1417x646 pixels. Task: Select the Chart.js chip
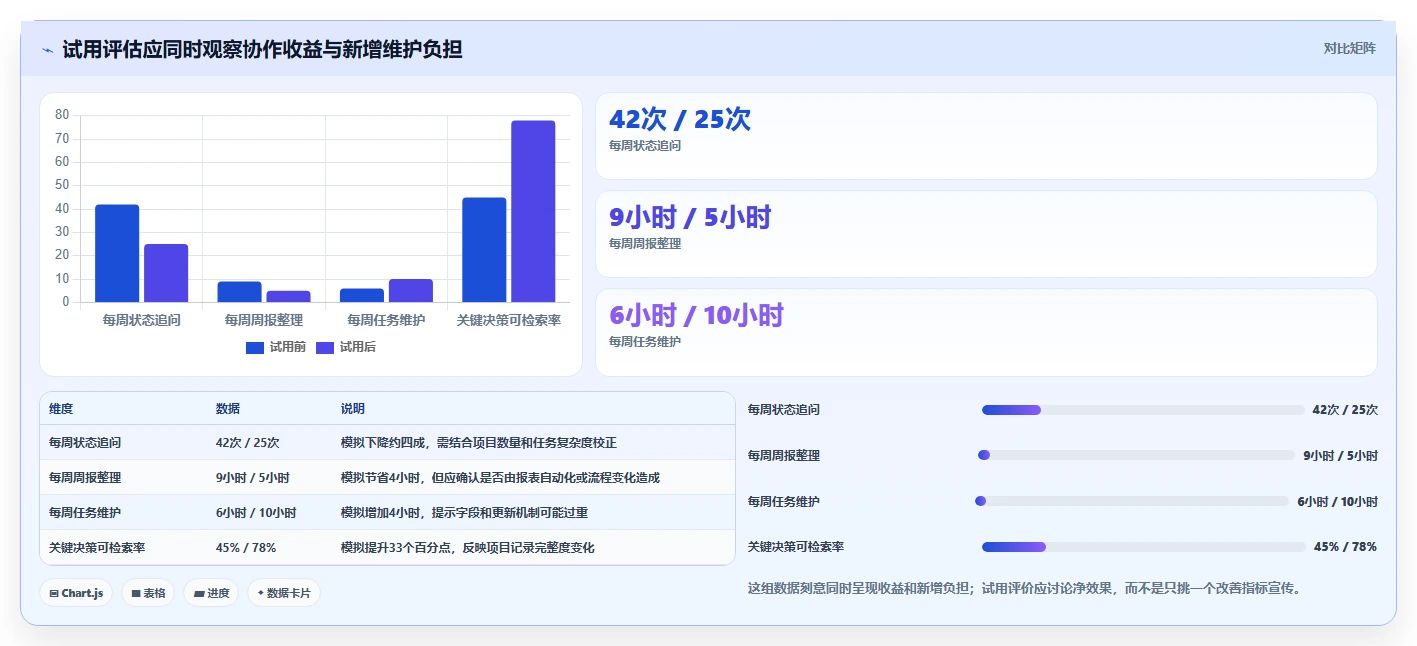[x=77, y=593]
